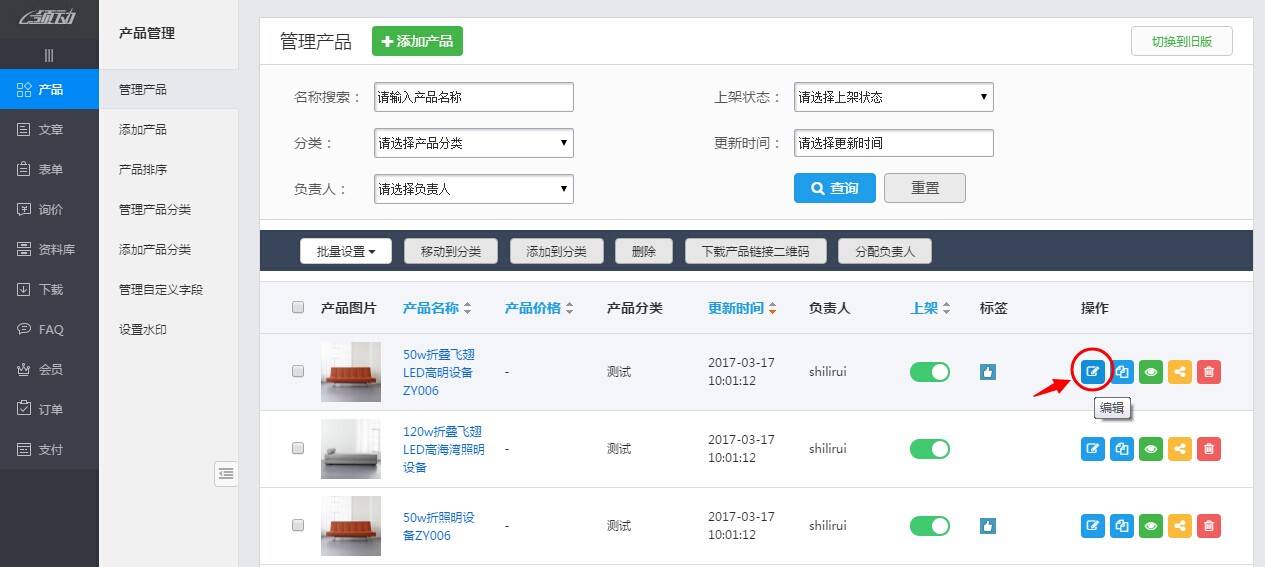Click the hamburger icon at top of sidebar

pyautogui.click(x=49, y=55)
